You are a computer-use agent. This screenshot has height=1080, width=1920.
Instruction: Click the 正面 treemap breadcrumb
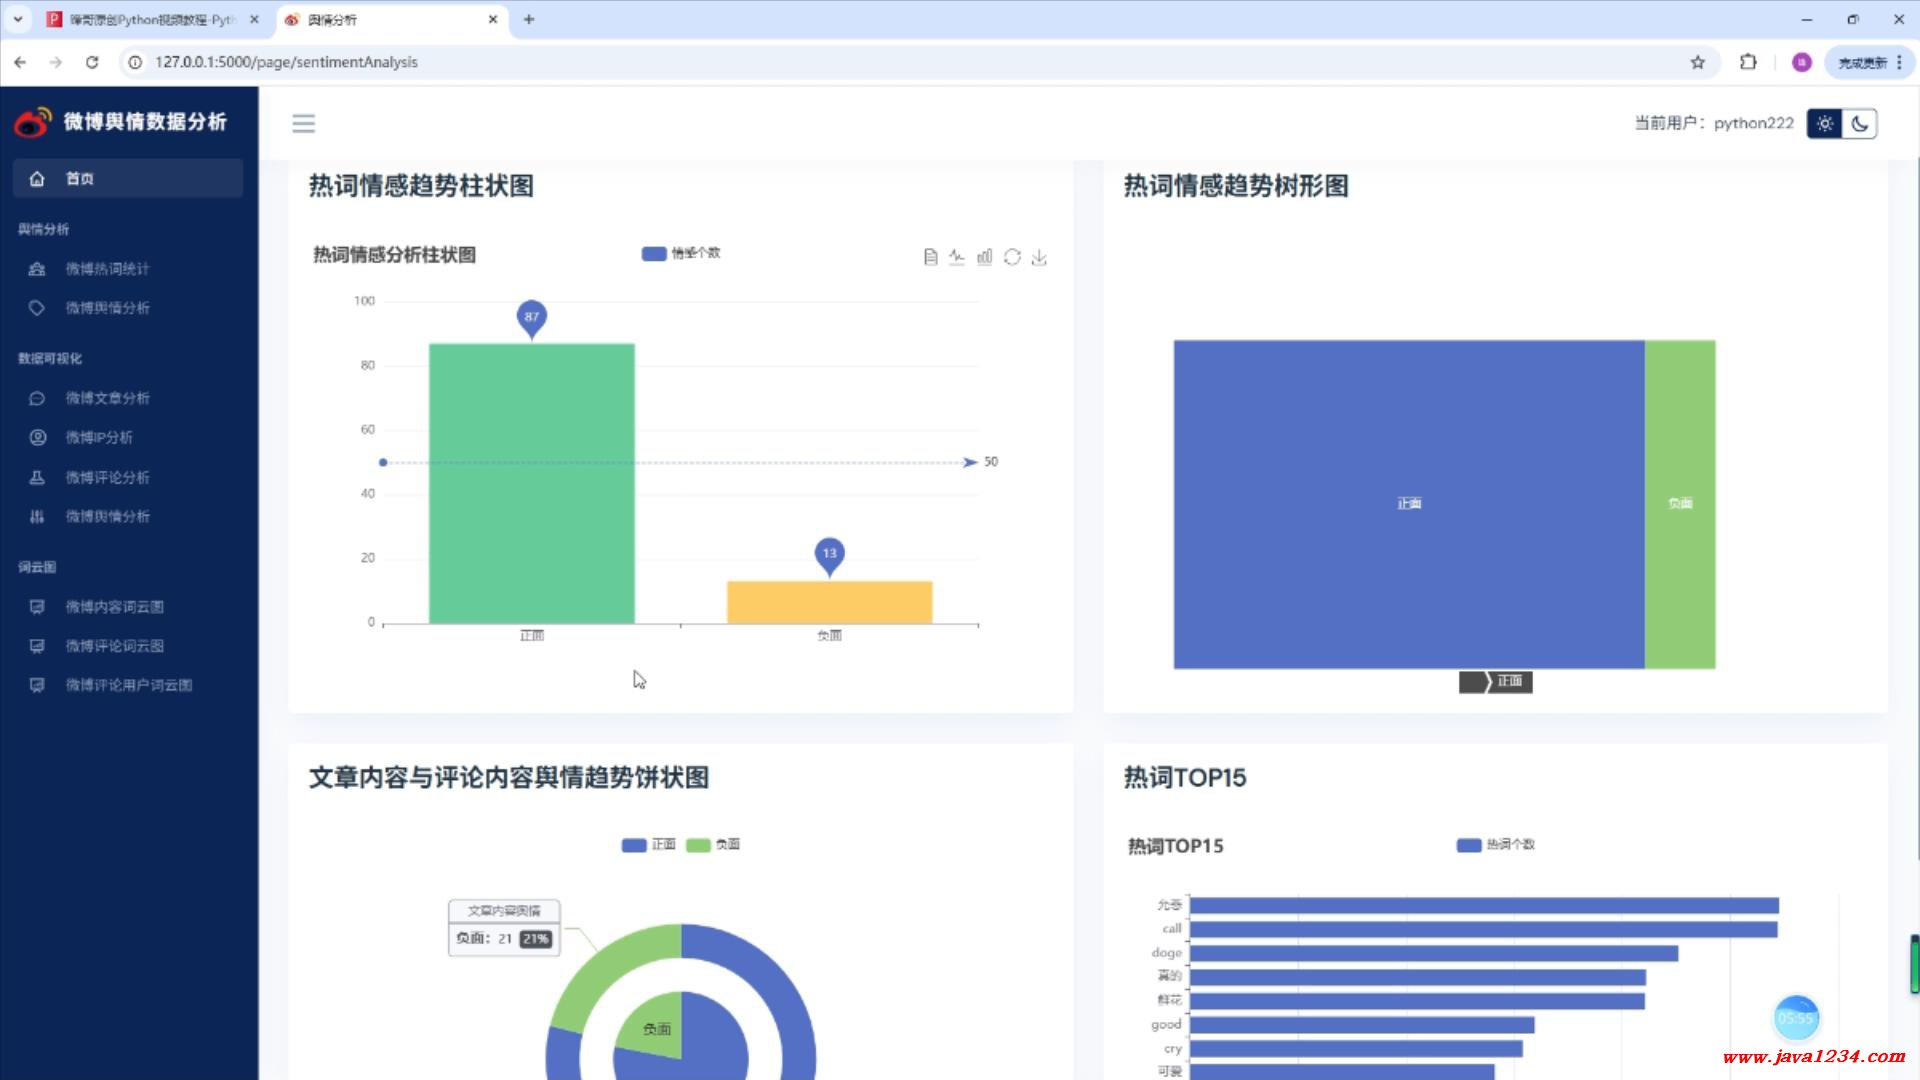pos(1509,682)
